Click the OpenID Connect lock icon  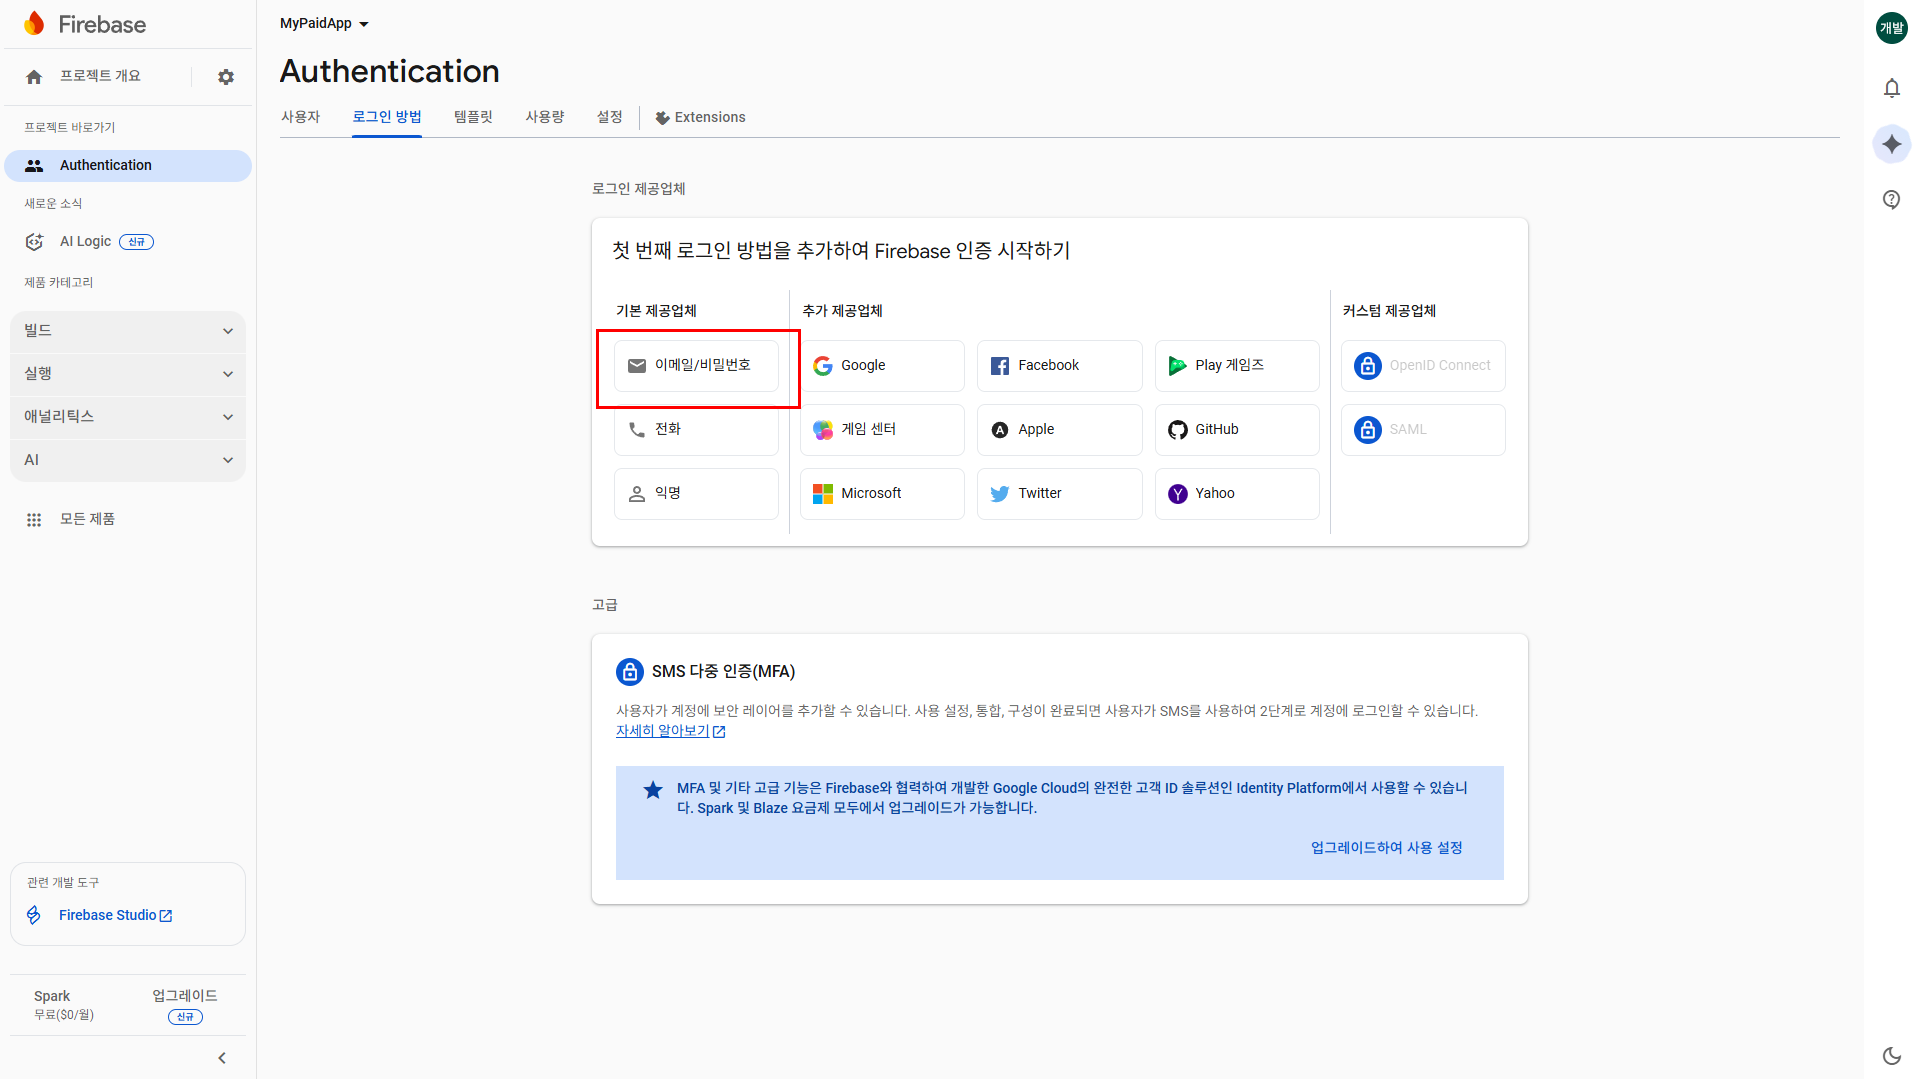tap(1368, 366)
